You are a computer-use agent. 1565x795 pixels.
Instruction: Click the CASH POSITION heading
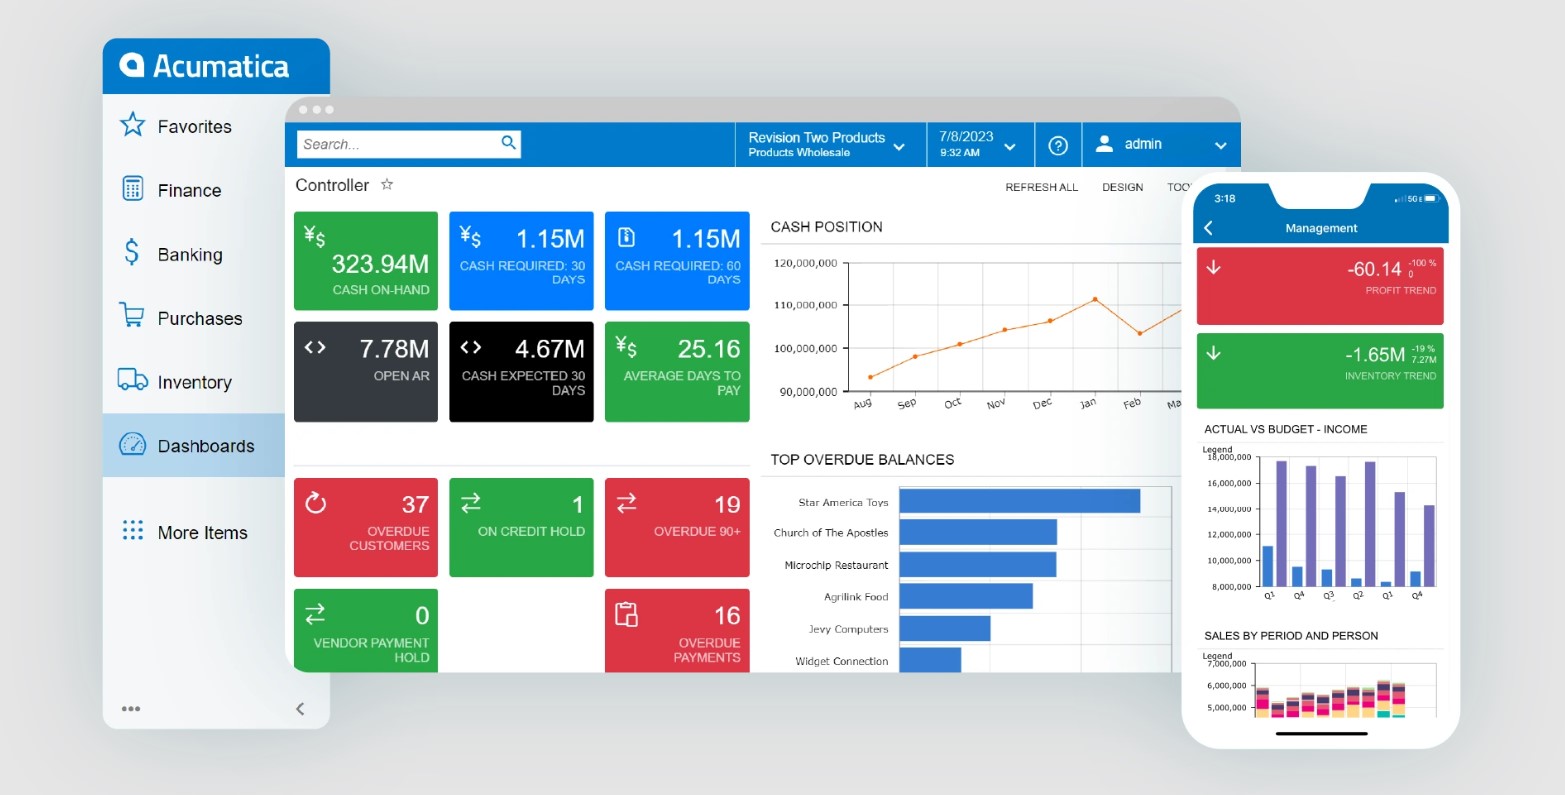pyautogui.click(x=826, y=227)
